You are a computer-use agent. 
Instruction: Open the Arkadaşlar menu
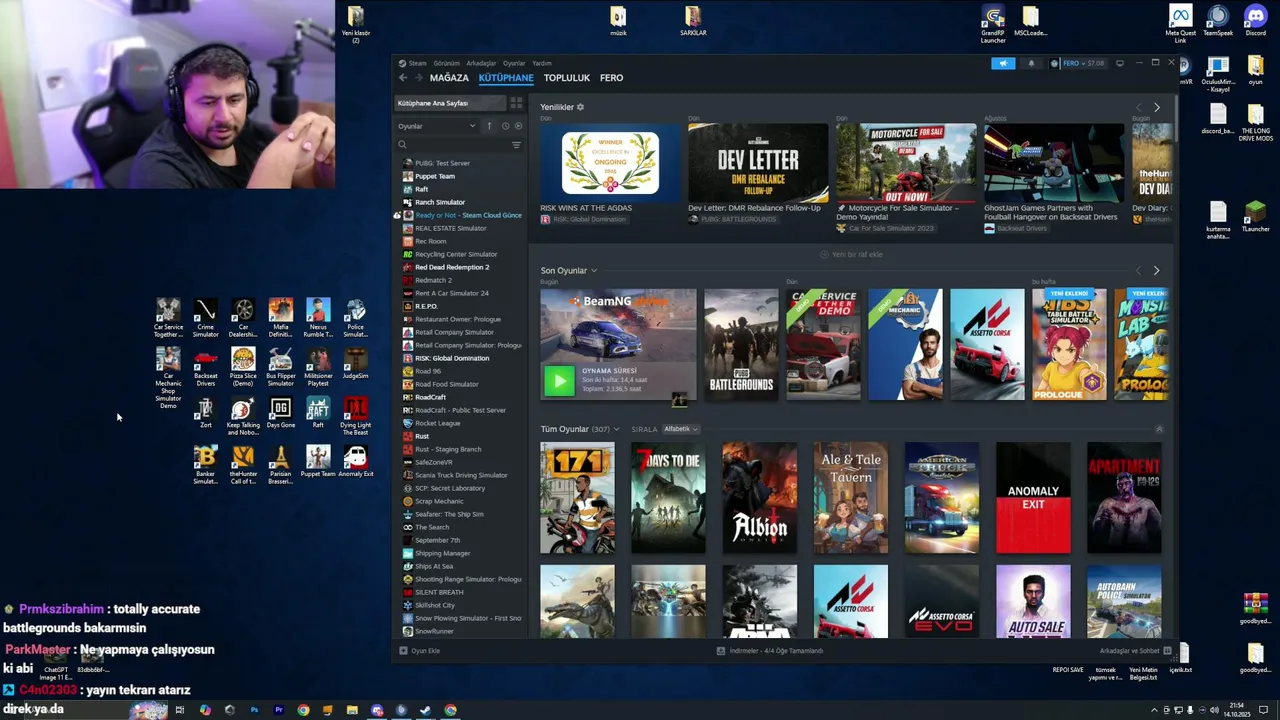click(x=481, y=63)
